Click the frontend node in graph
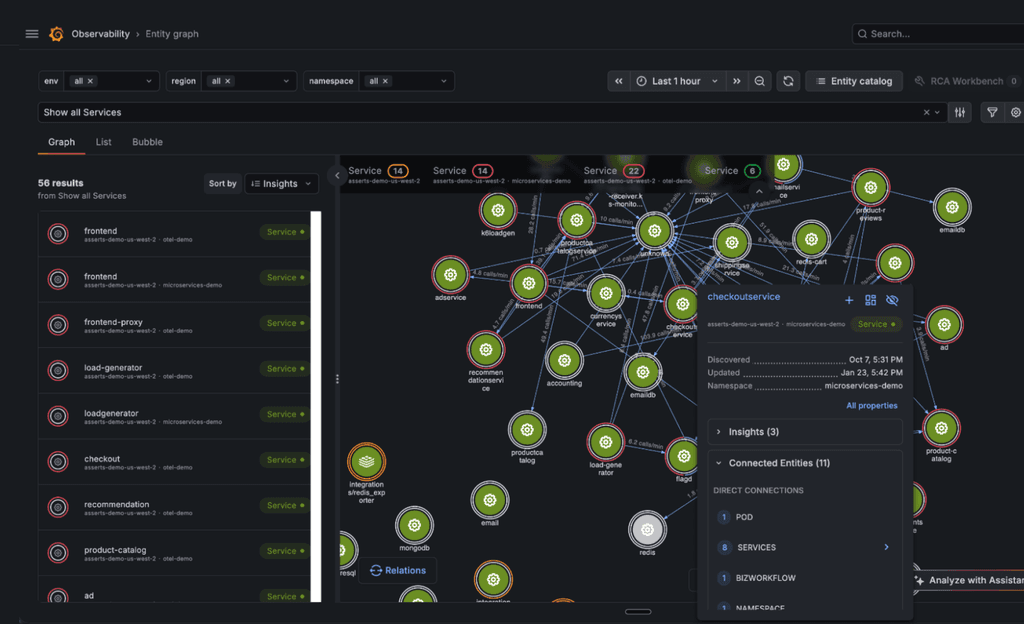Screen dimensions: 1024x624 tap(528, 283)
